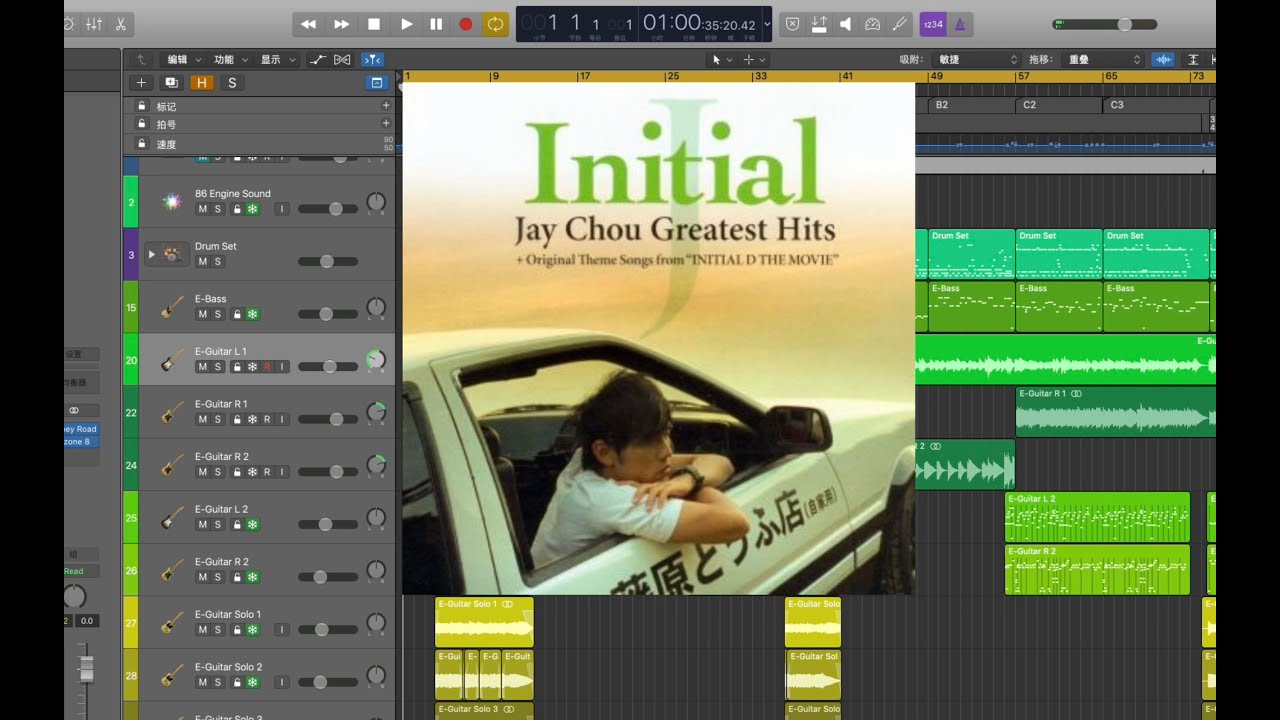Stop playback with the stop button
Viewport: 1280px width, 720px height.
click(x=374, y=24)
